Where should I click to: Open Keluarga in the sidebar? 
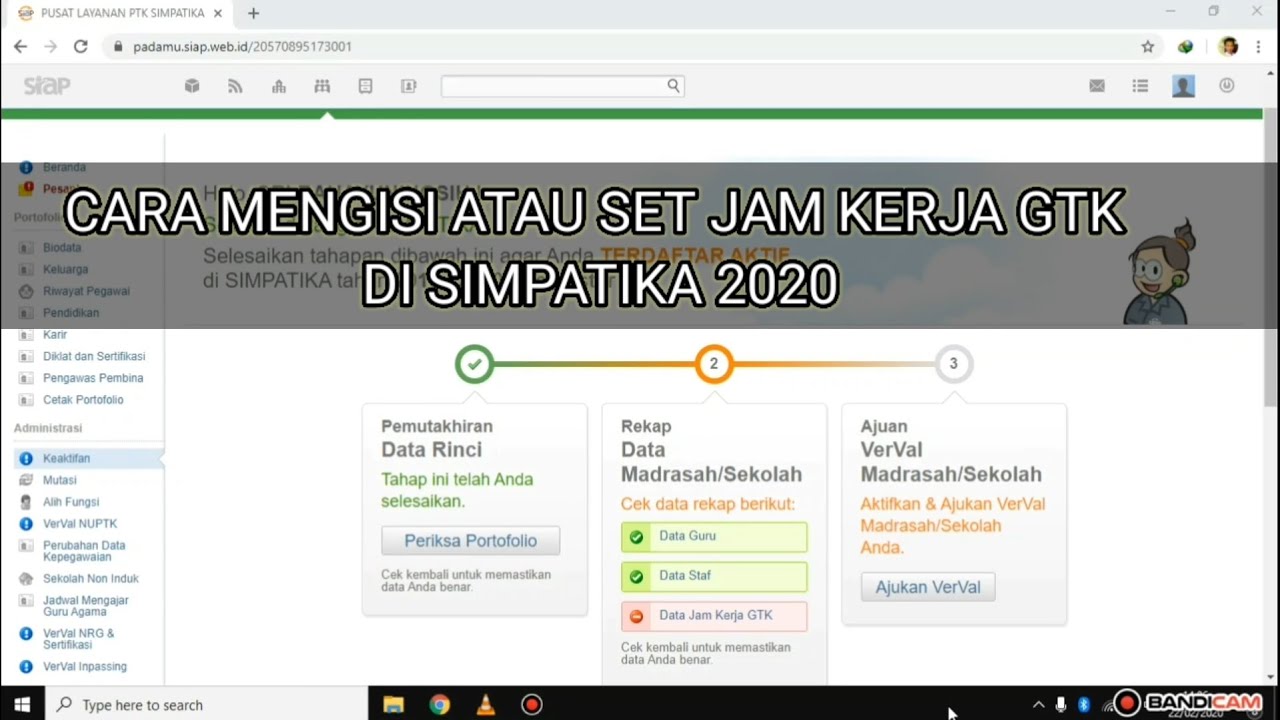click(65, 269)
